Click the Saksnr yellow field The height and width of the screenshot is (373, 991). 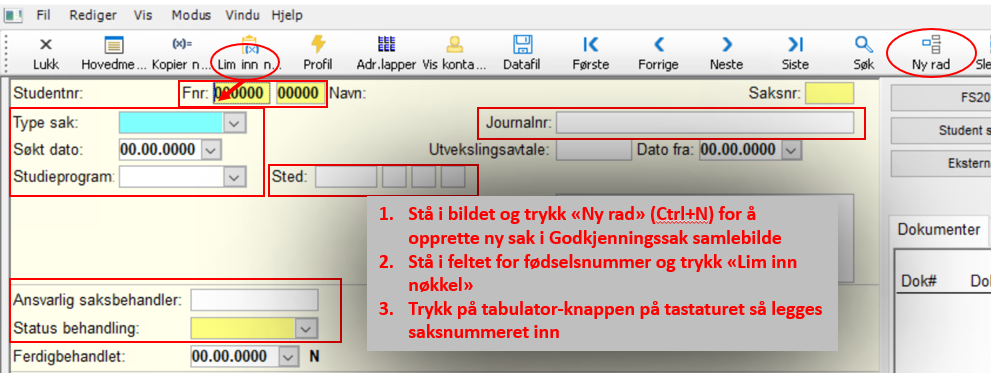829,94
